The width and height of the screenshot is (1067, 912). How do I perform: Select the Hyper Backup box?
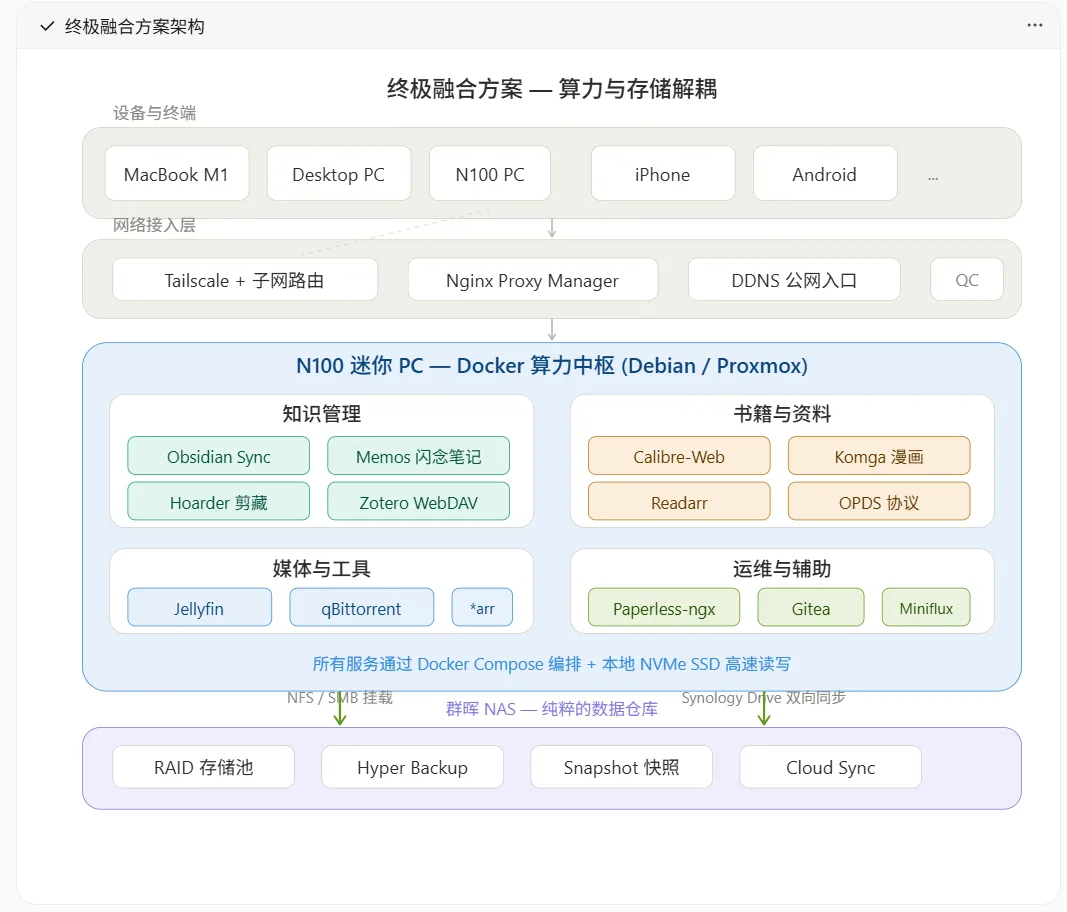[412, 767]
